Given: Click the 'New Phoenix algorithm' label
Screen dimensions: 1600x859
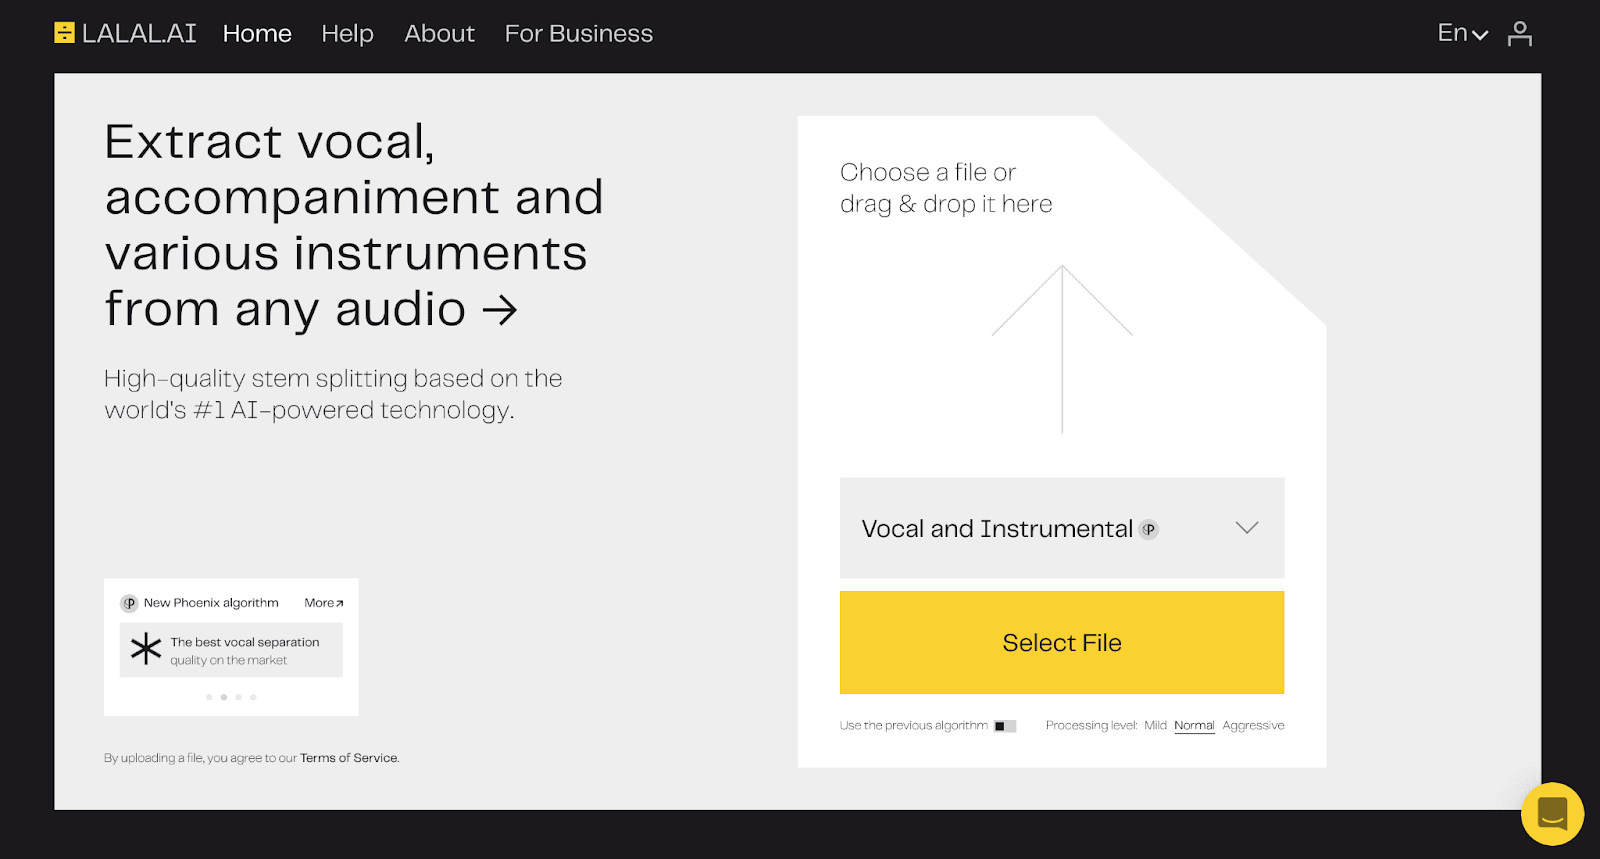Looking at the screenshot, I should [211, 603].
